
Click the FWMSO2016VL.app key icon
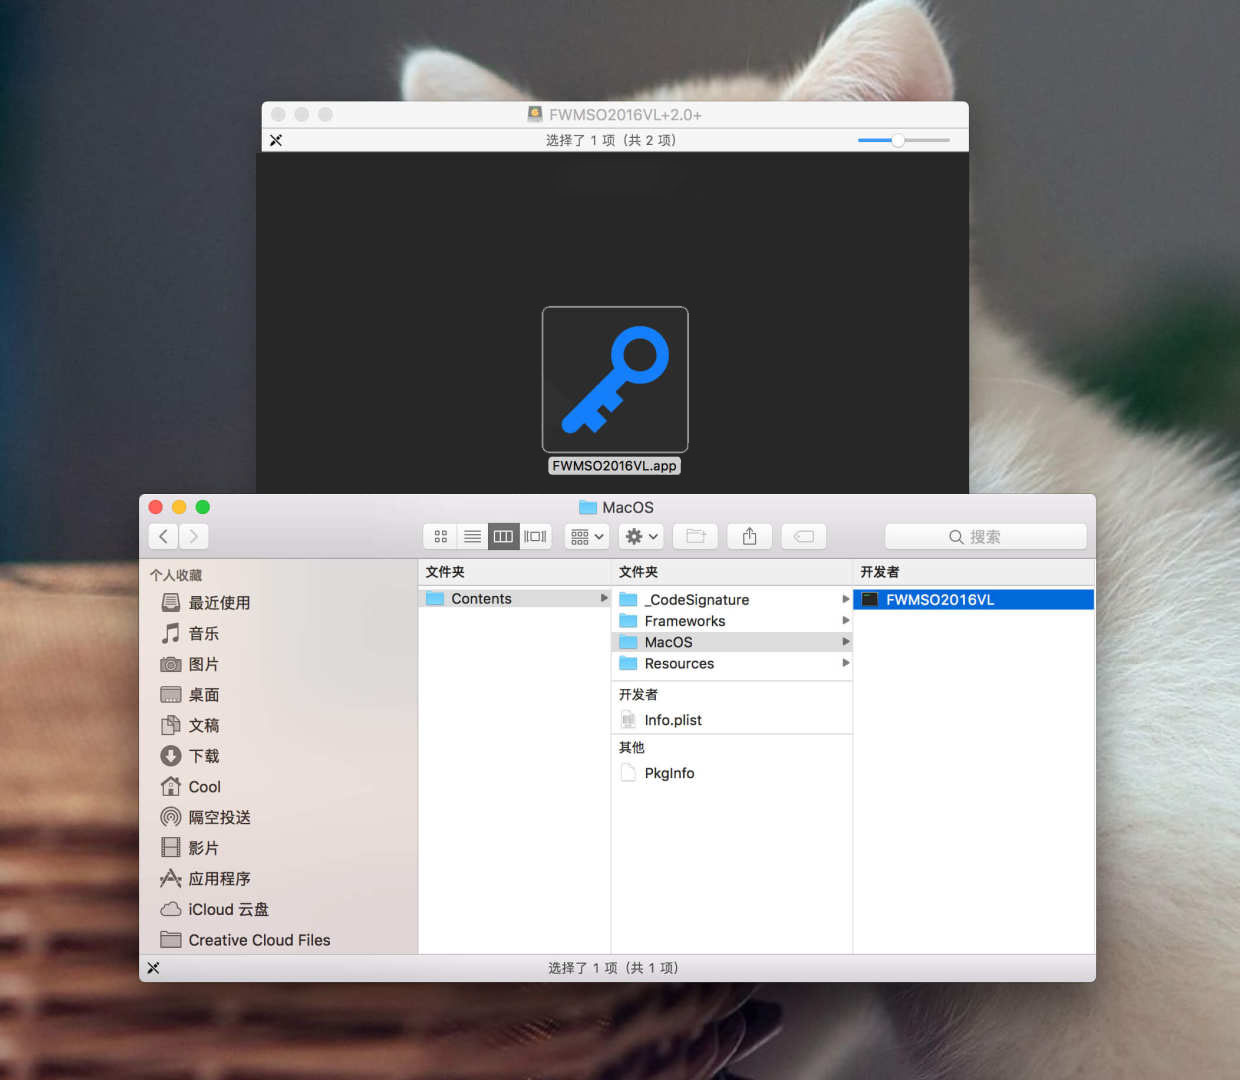click(615, 380)
